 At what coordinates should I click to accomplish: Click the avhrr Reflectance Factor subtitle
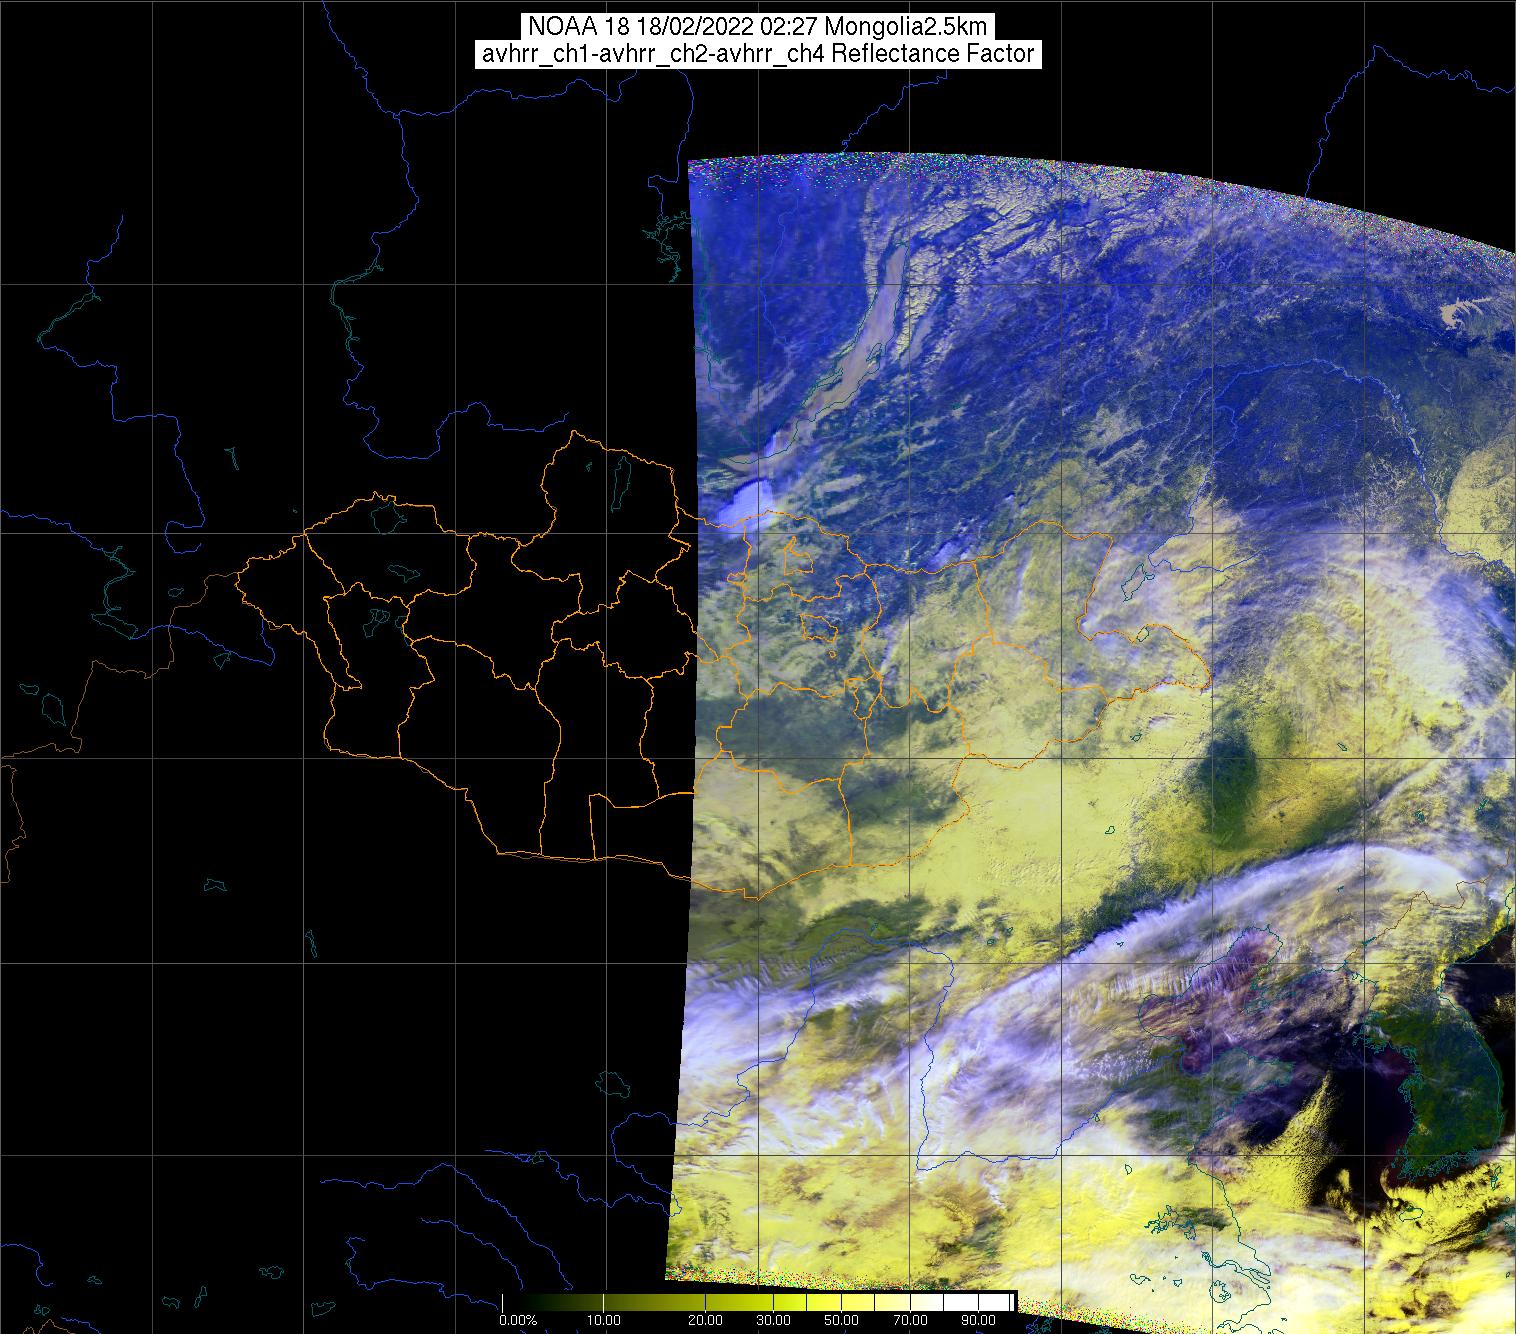[x=757, y=54]
